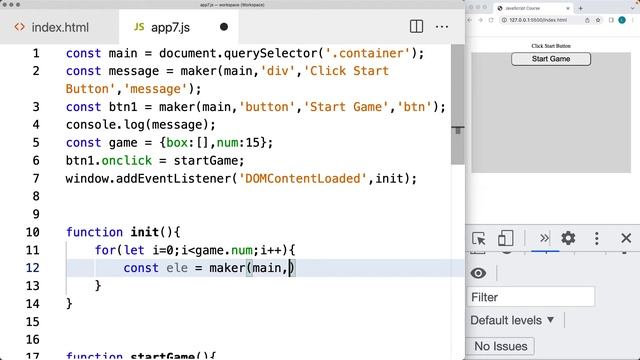
Task: View site information icon in address bar
Action: click(504, 20)
